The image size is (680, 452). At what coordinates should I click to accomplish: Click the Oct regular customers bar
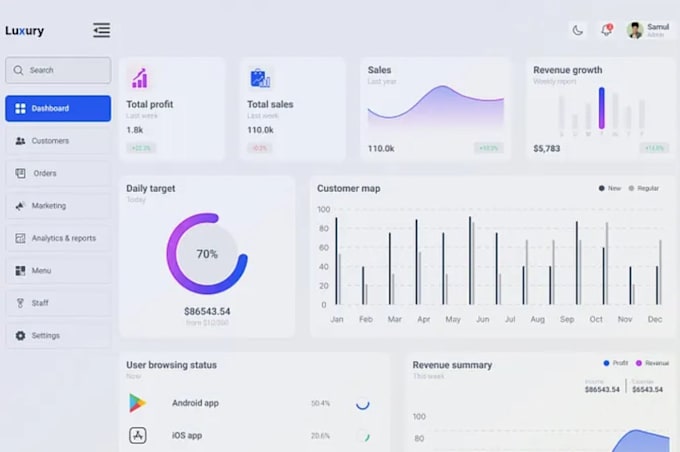(607, 264)
